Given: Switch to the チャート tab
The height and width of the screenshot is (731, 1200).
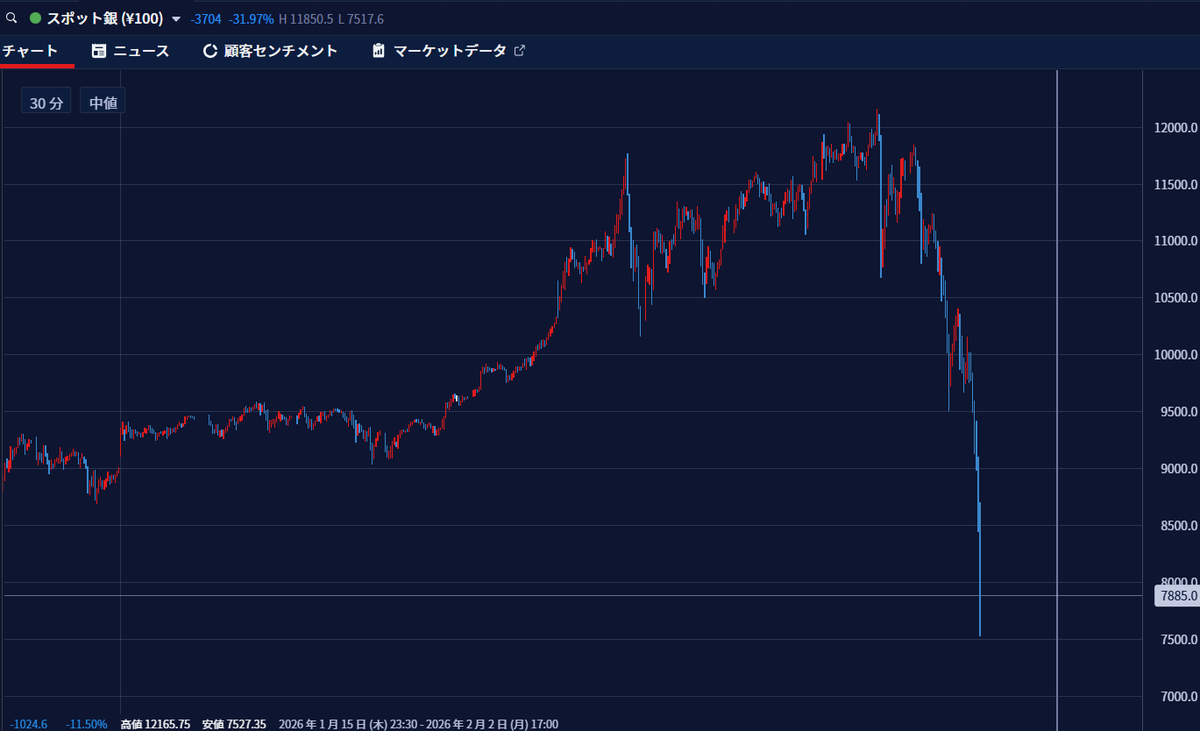Looking at the screenshot, I should [30, 51].
